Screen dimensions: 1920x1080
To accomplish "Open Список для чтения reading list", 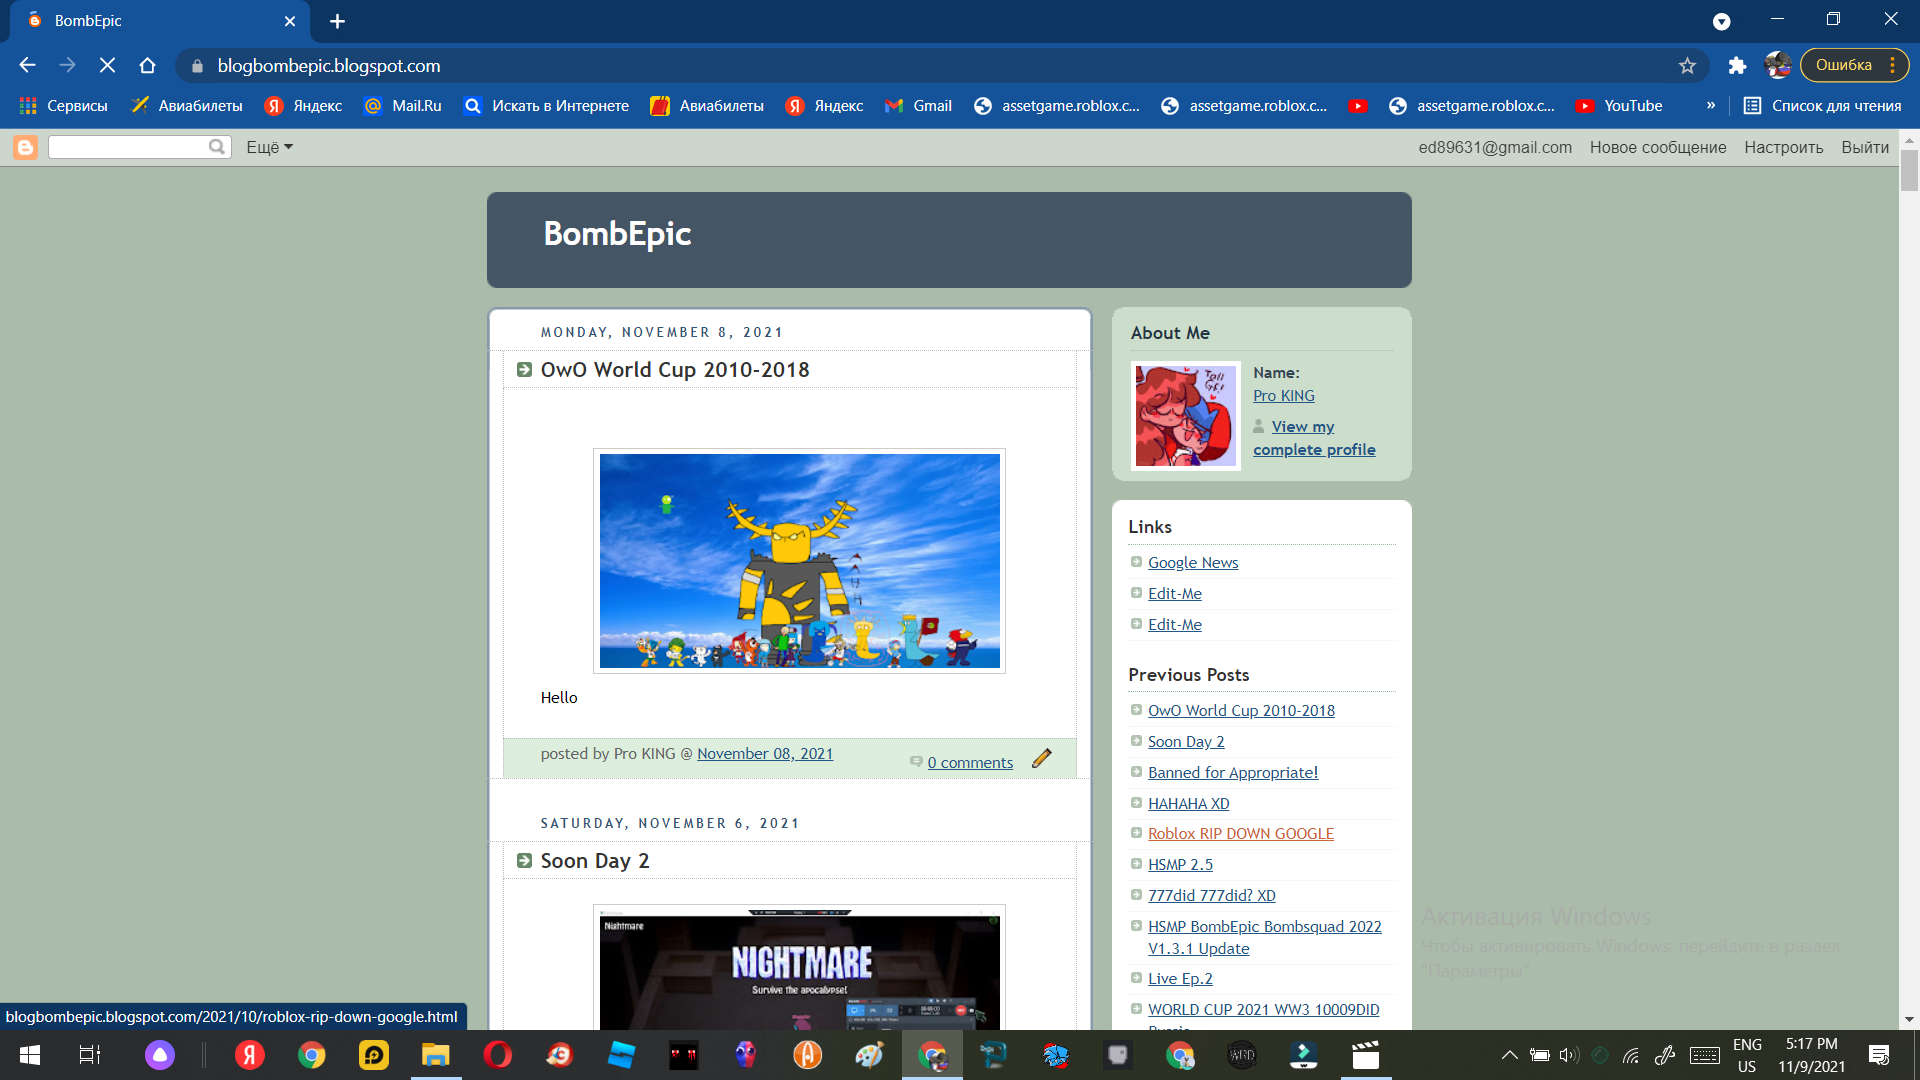I will tap(1822, 106).
